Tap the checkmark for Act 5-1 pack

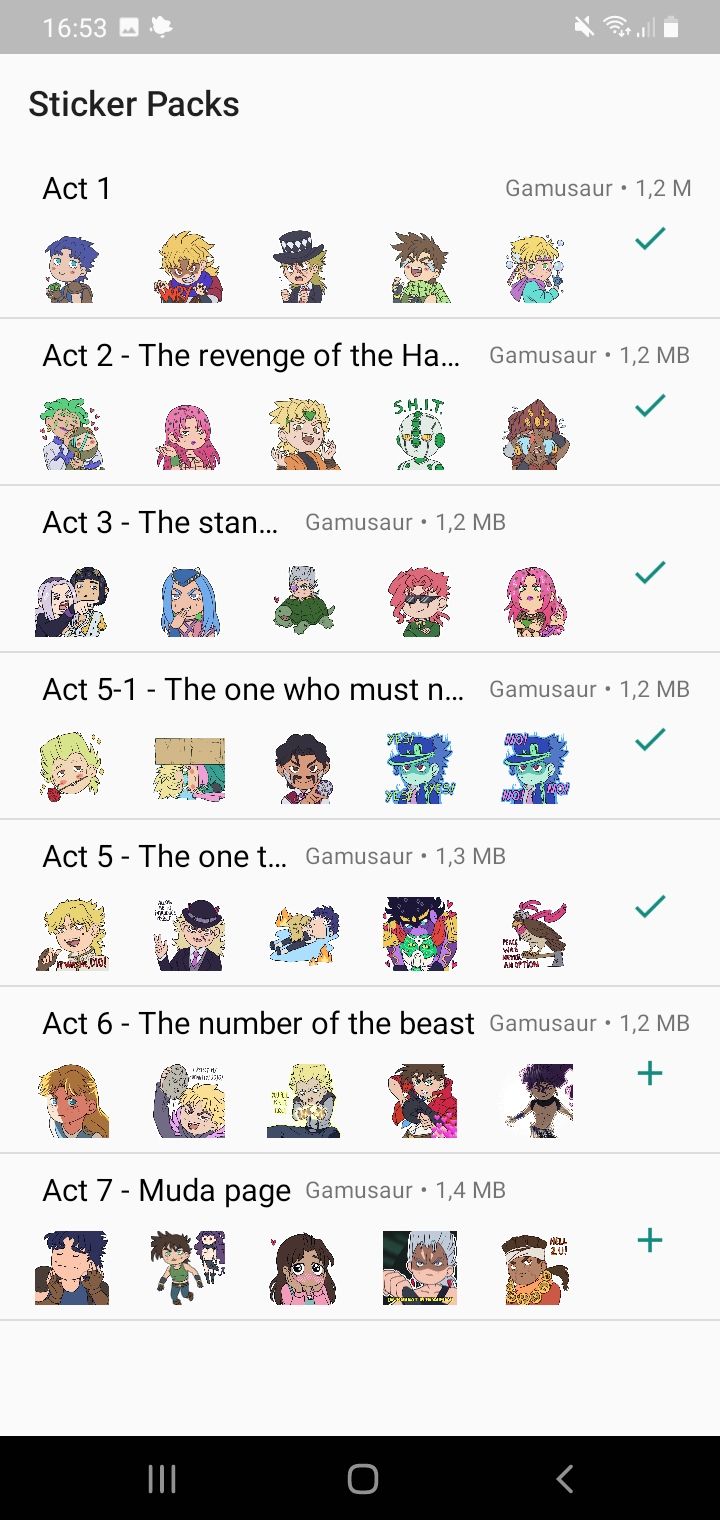click(650, 740)
